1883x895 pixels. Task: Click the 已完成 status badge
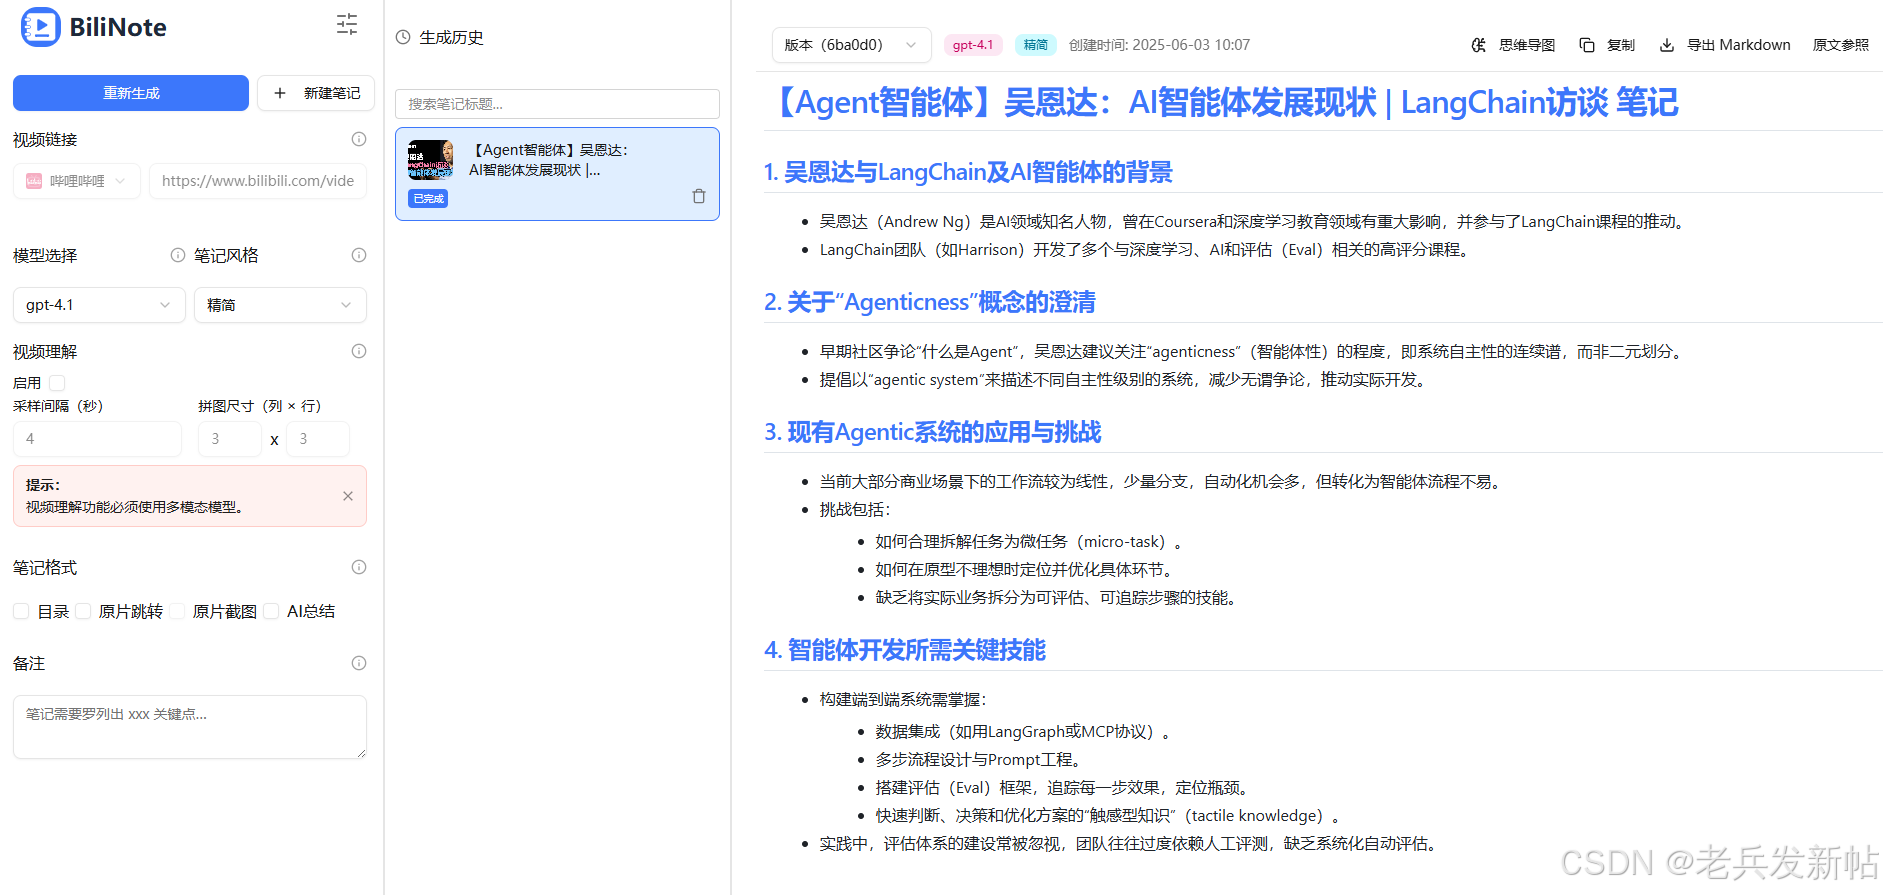point(428,199)
